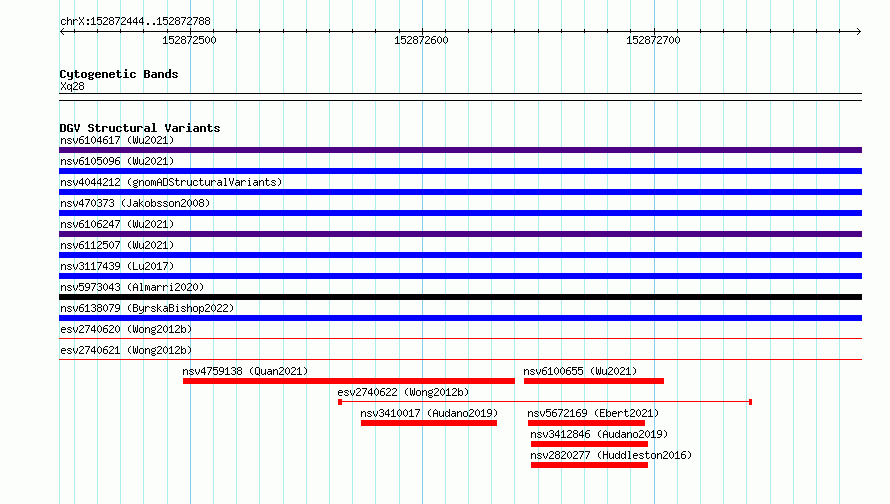Image resolution: width=890 pixels, height=504 pixels.
Task: Select the Xq28 band label
Action: coord(72,86)
